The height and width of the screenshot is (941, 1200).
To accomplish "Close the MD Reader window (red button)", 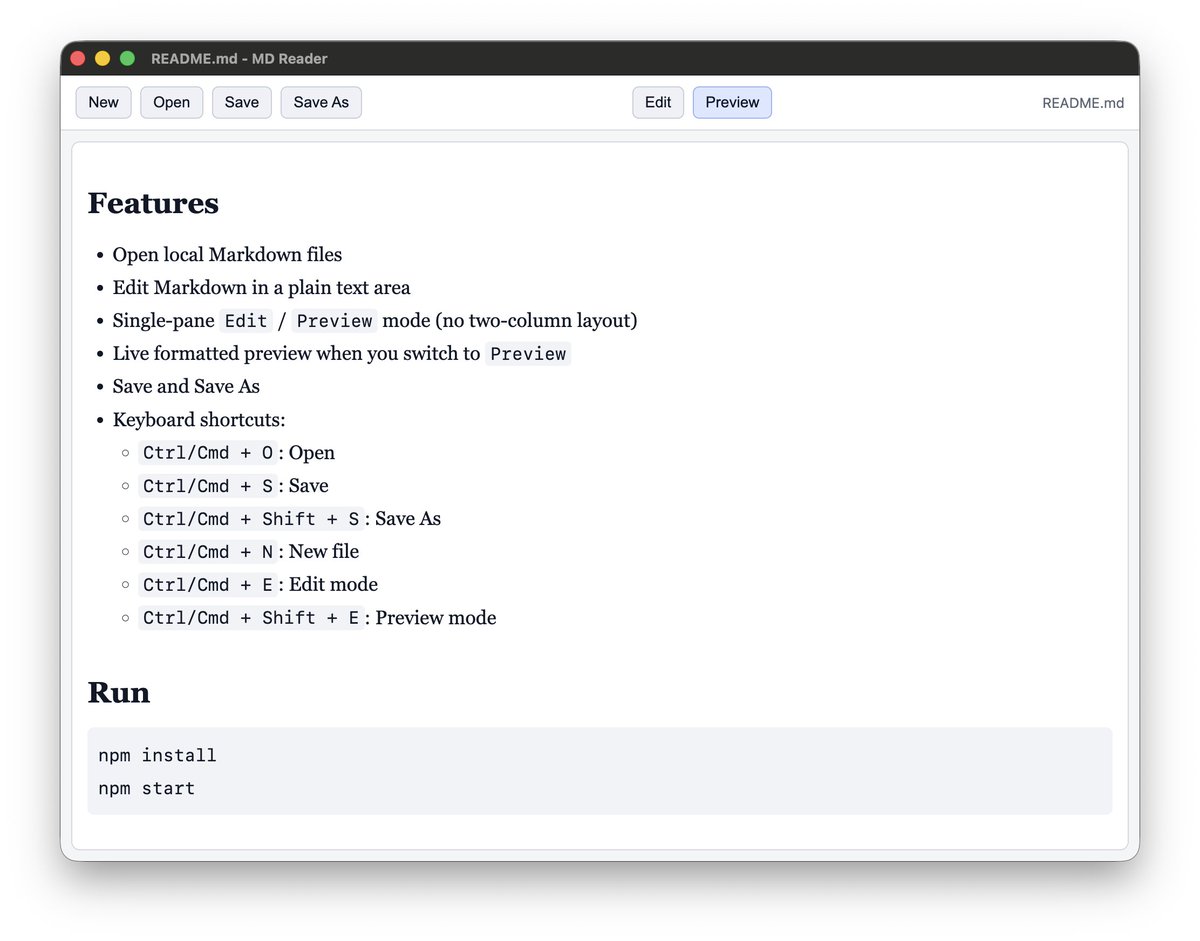I will tap(78, 58).
